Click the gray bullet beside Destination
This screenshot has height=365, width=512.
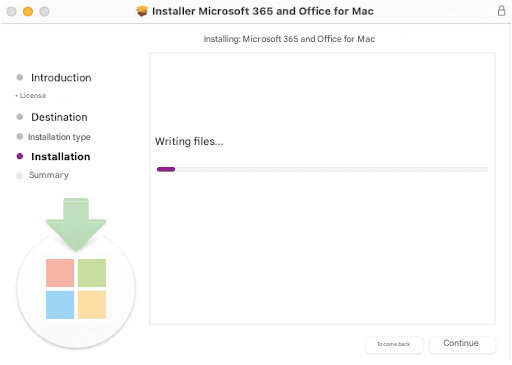20,117
